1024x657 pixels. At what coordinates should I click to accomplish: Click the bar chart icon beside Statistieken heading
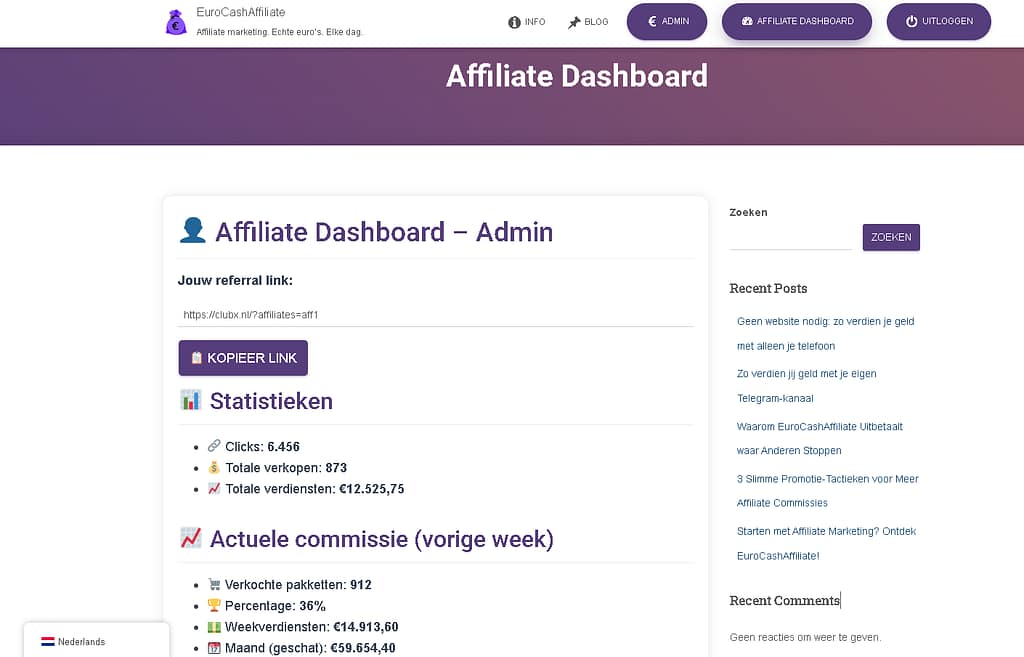[x=189, y=399]
